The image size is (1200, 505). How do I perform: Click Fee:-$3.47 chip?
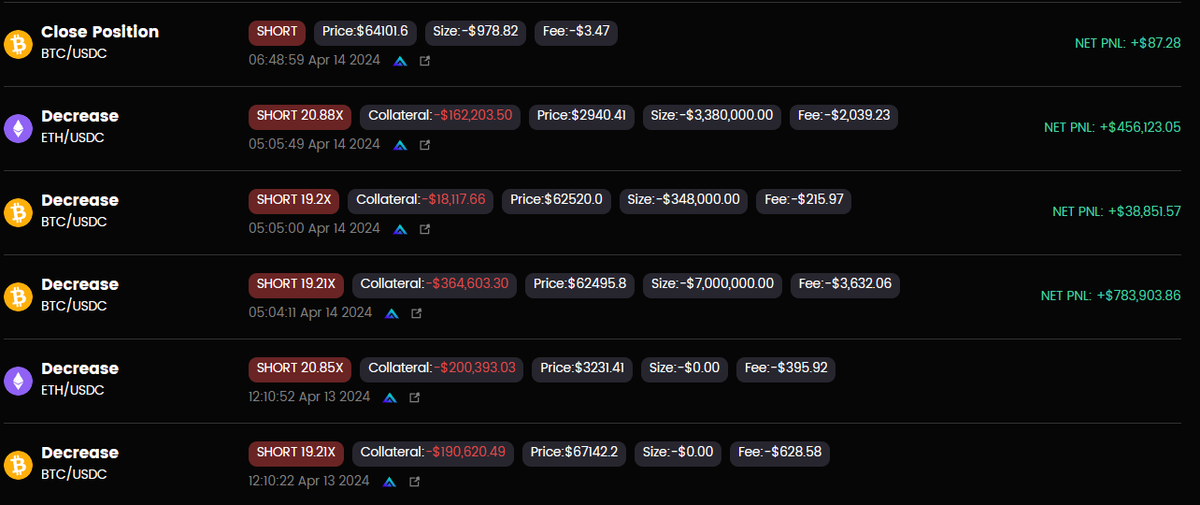pos(576,32)
